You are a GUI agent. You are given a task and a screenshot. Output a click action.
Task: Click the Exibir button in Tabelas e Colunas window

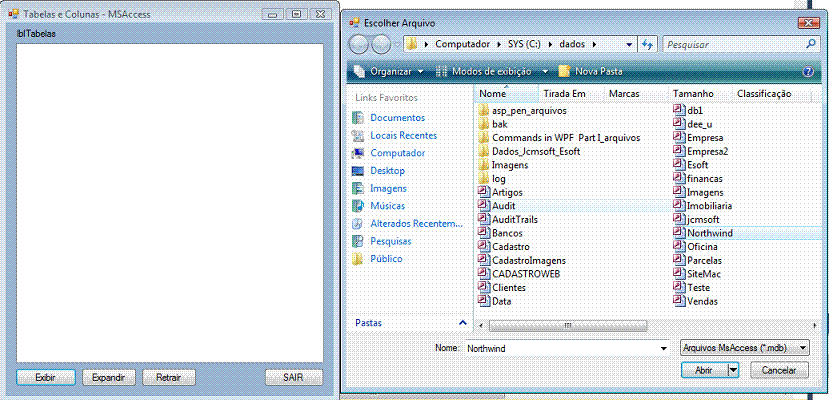click(x=46, y=377)
